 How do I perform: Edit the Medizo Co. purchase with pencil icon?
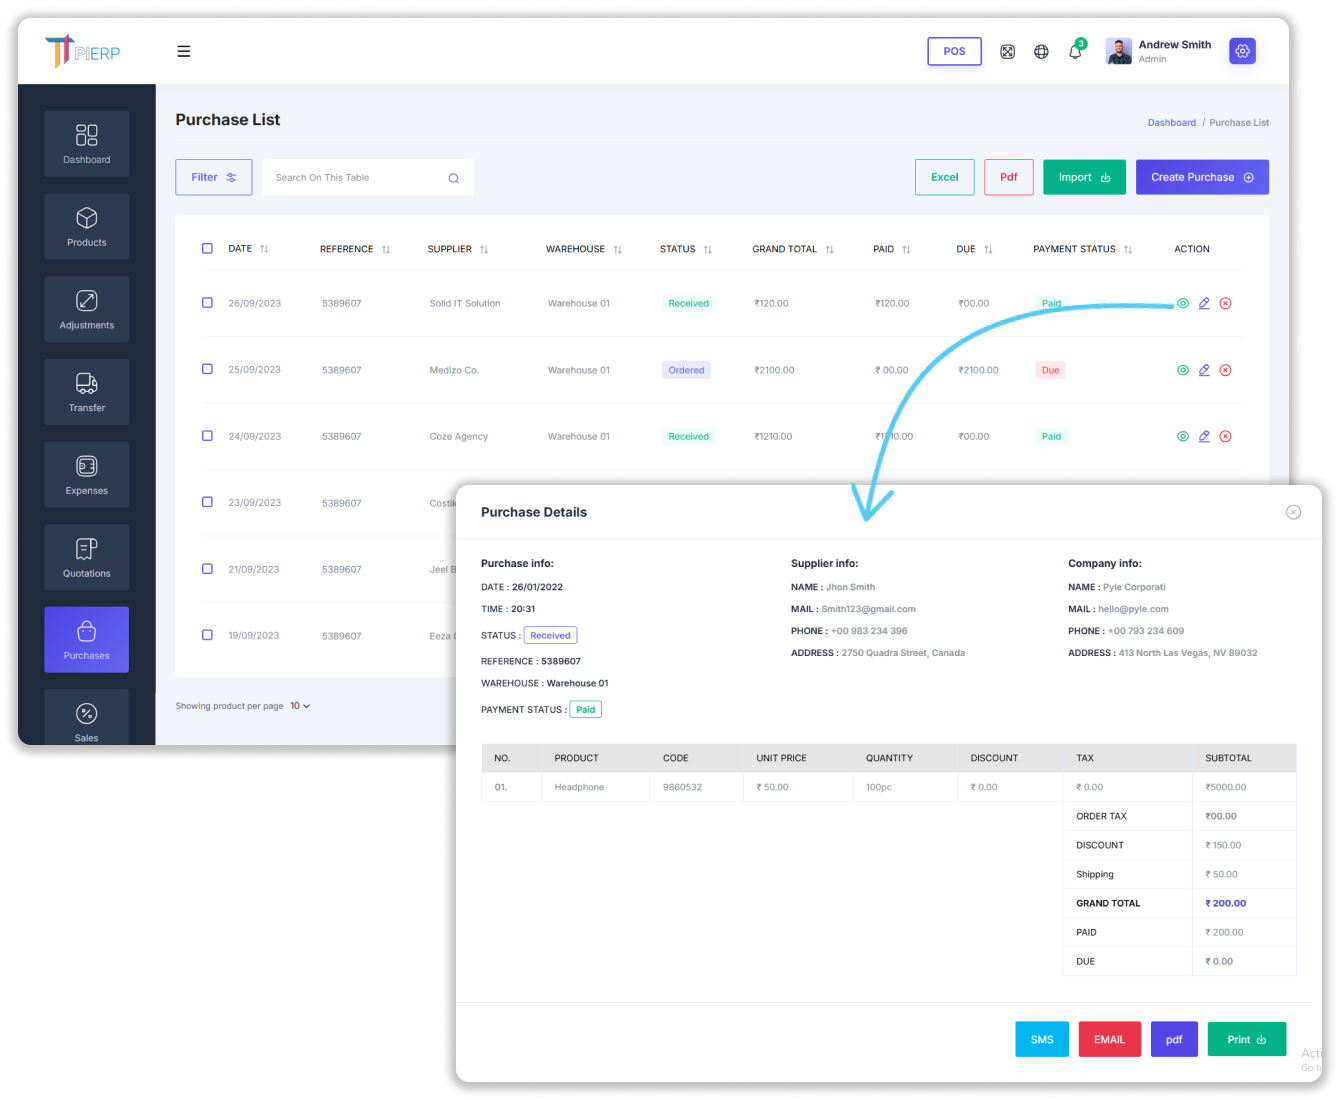point(1204,370)
